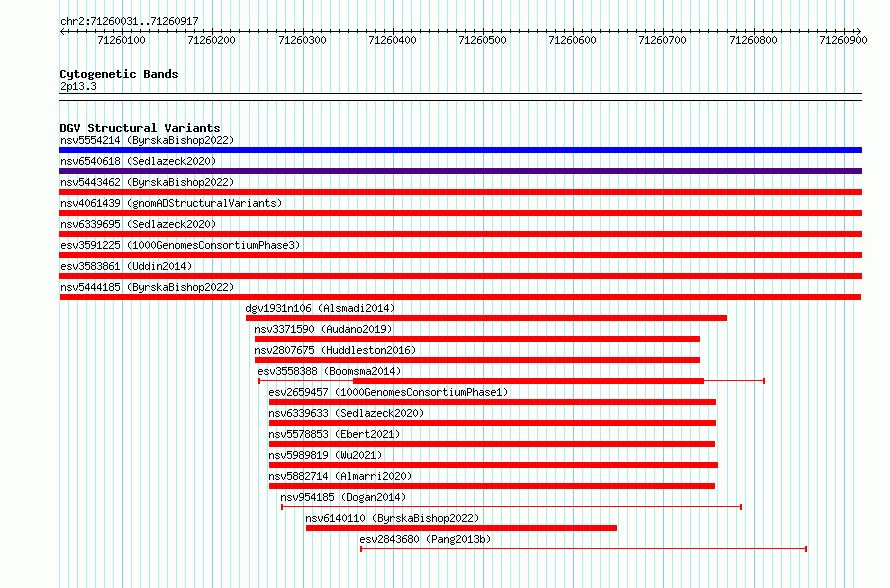Click ruler position 71260400
The height and width of the screenshot is (588, 890).
[392, 40]
